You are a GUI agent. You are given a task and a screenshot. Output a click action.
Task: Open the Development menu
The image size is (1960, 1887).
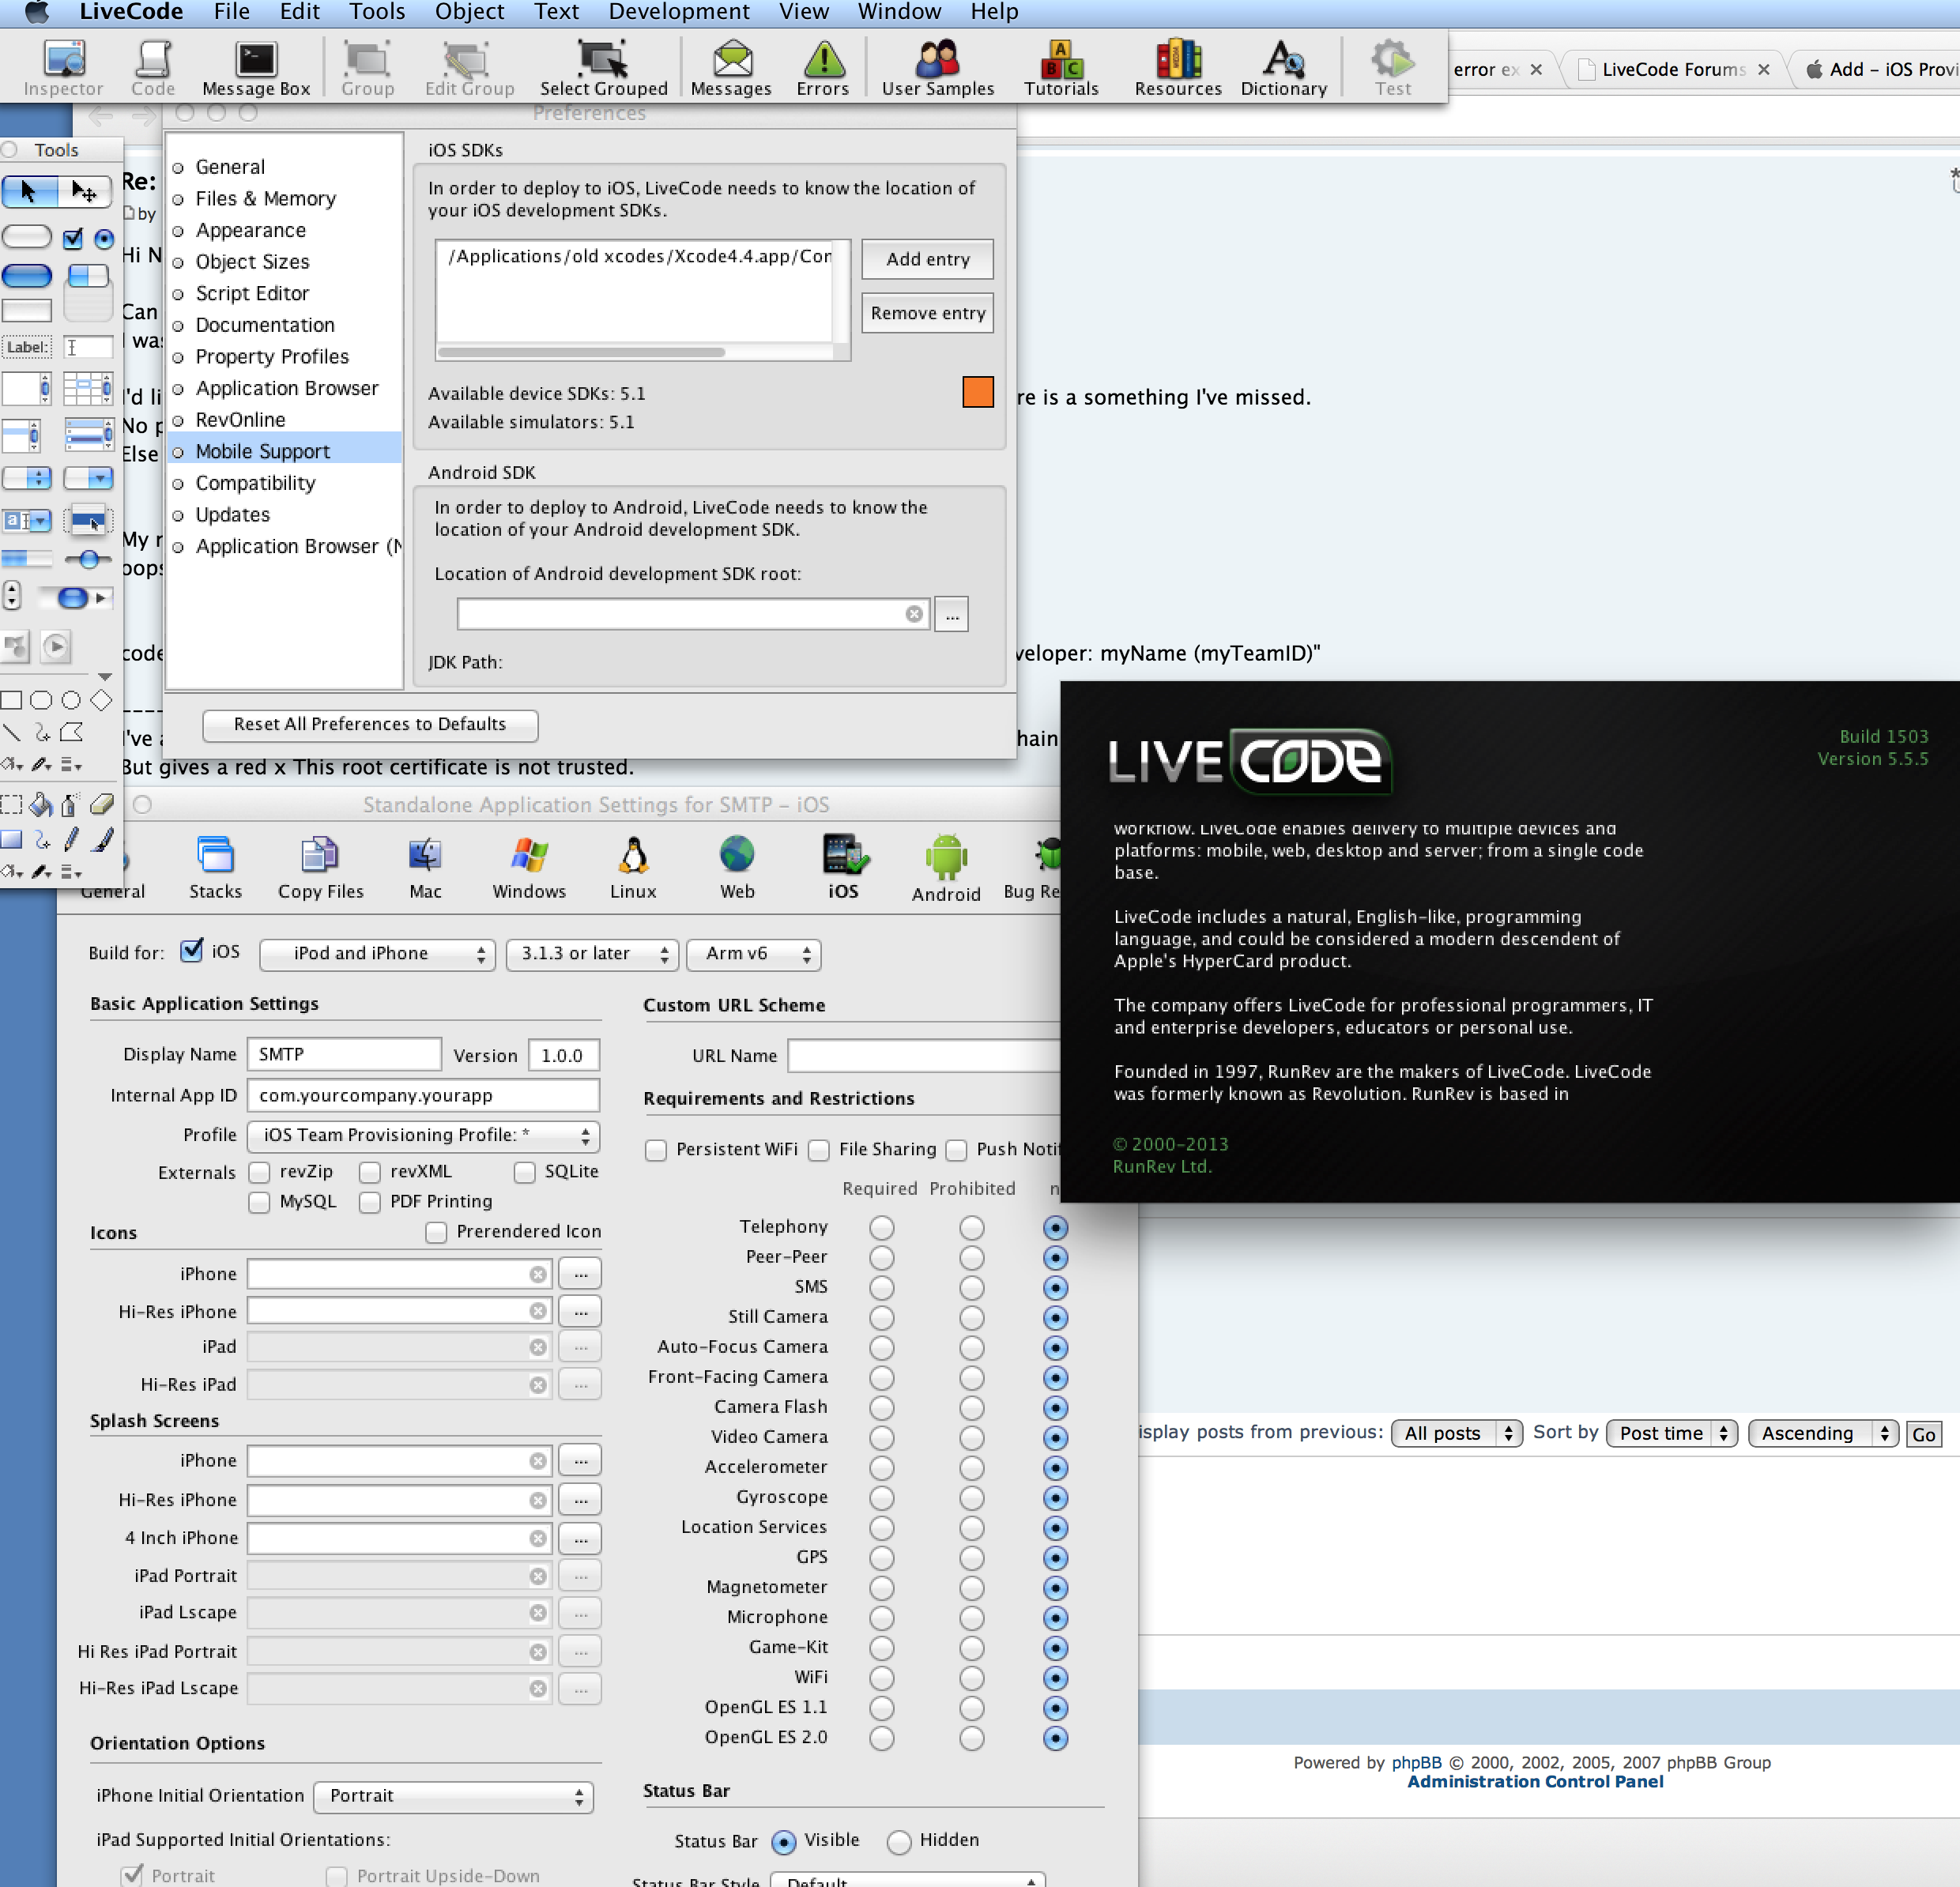(678, 12)
